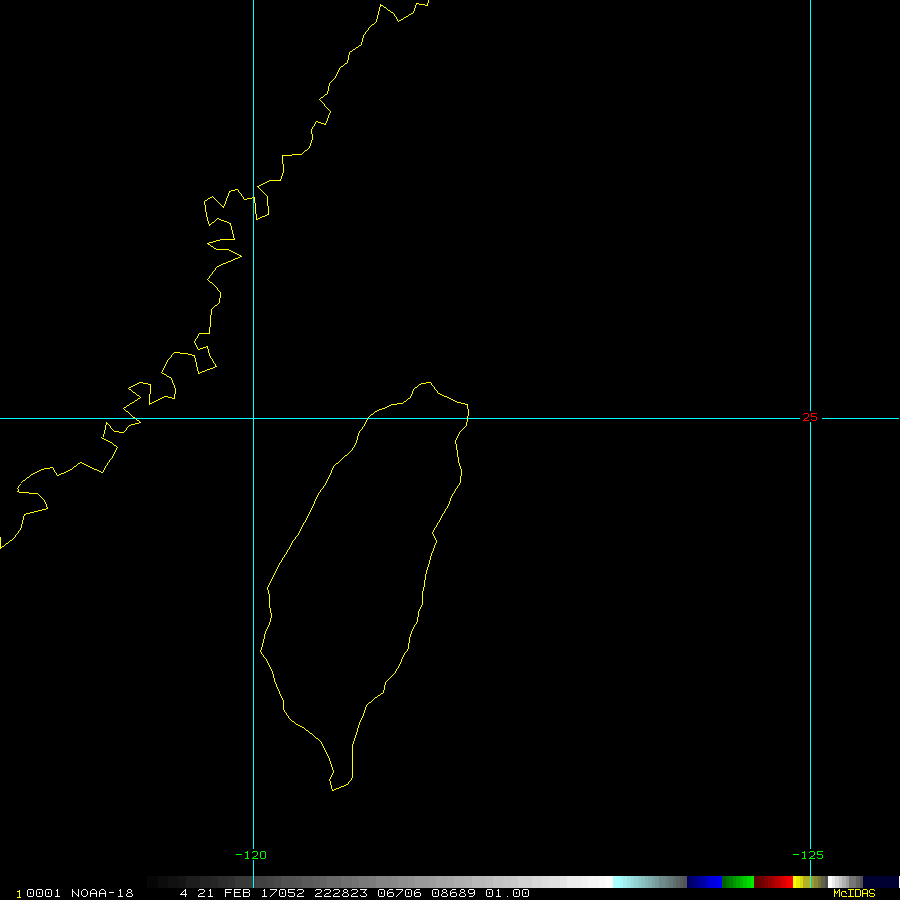Screen dimensions: 900x900
Task: Click the NOAA-18 satellite label
Action: click(102, 893)
